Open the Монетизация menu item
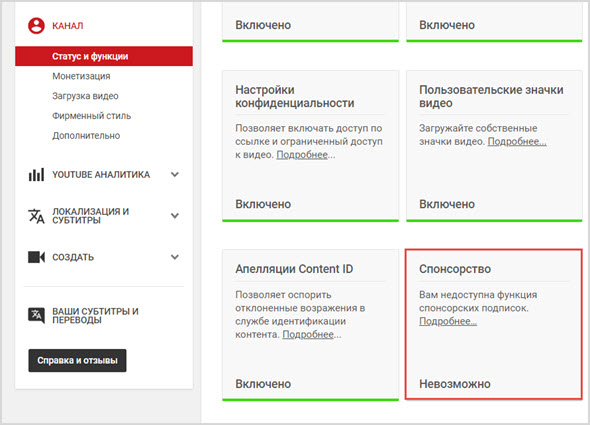590x425 pixels. tap(81, 76)
